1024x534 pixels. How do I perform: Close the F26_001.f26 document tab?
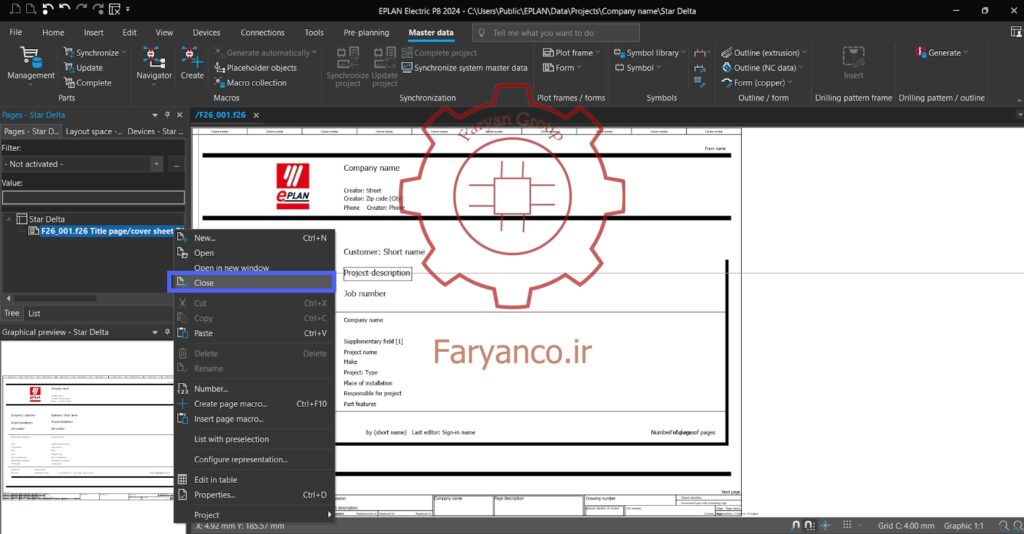(256, 115)
